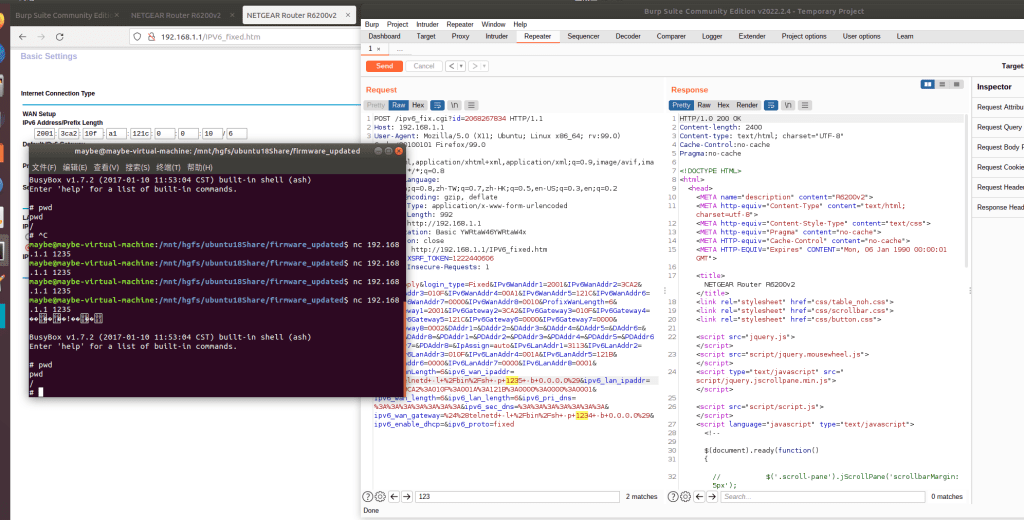
Task: Select side-by-side request/response layout
Action: pyautogui.click(x=927, y=84)
